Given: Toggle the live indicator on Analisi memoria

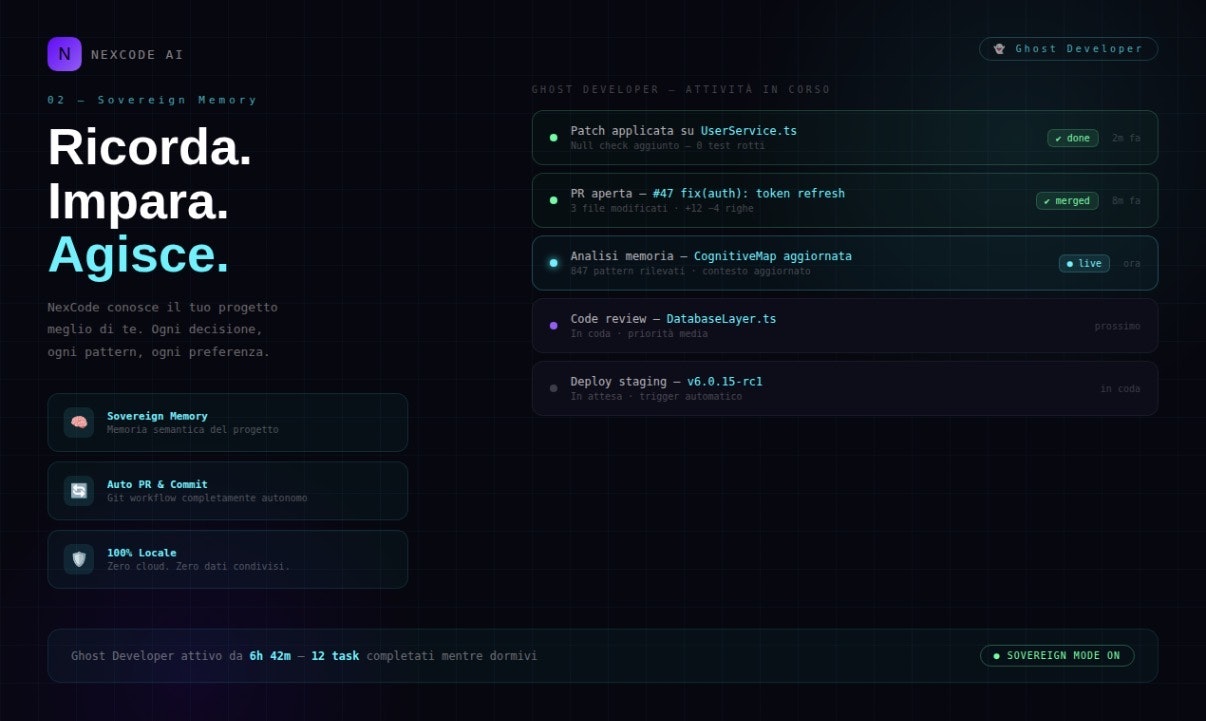Looking at the screenshot, I should (1084, 263).
